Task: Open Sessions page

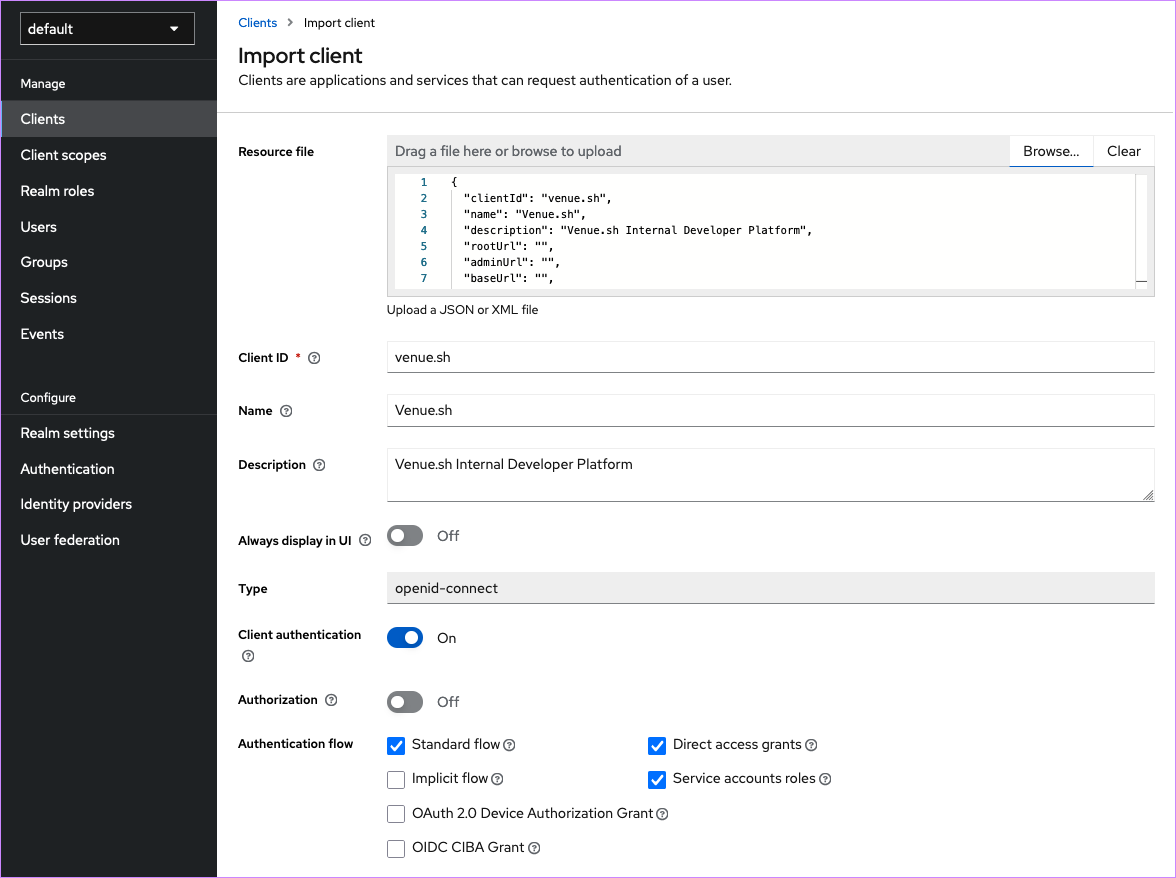Action: point(109,298)
